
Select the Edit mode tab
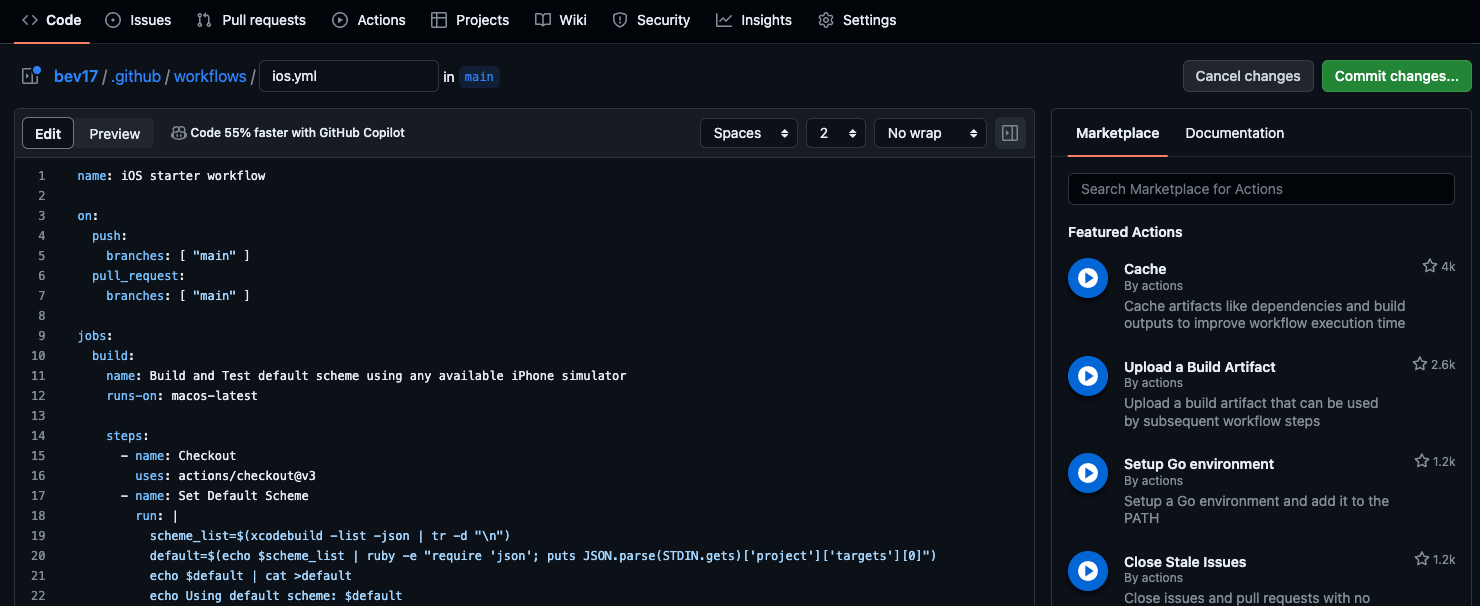click(x=48, y=133)
